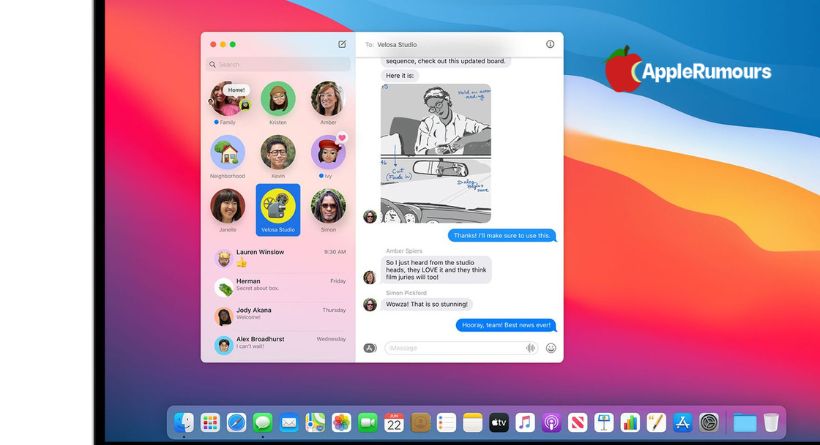Open Herman conversation row
The image size is (820, 445).
(x=280, y=287)
